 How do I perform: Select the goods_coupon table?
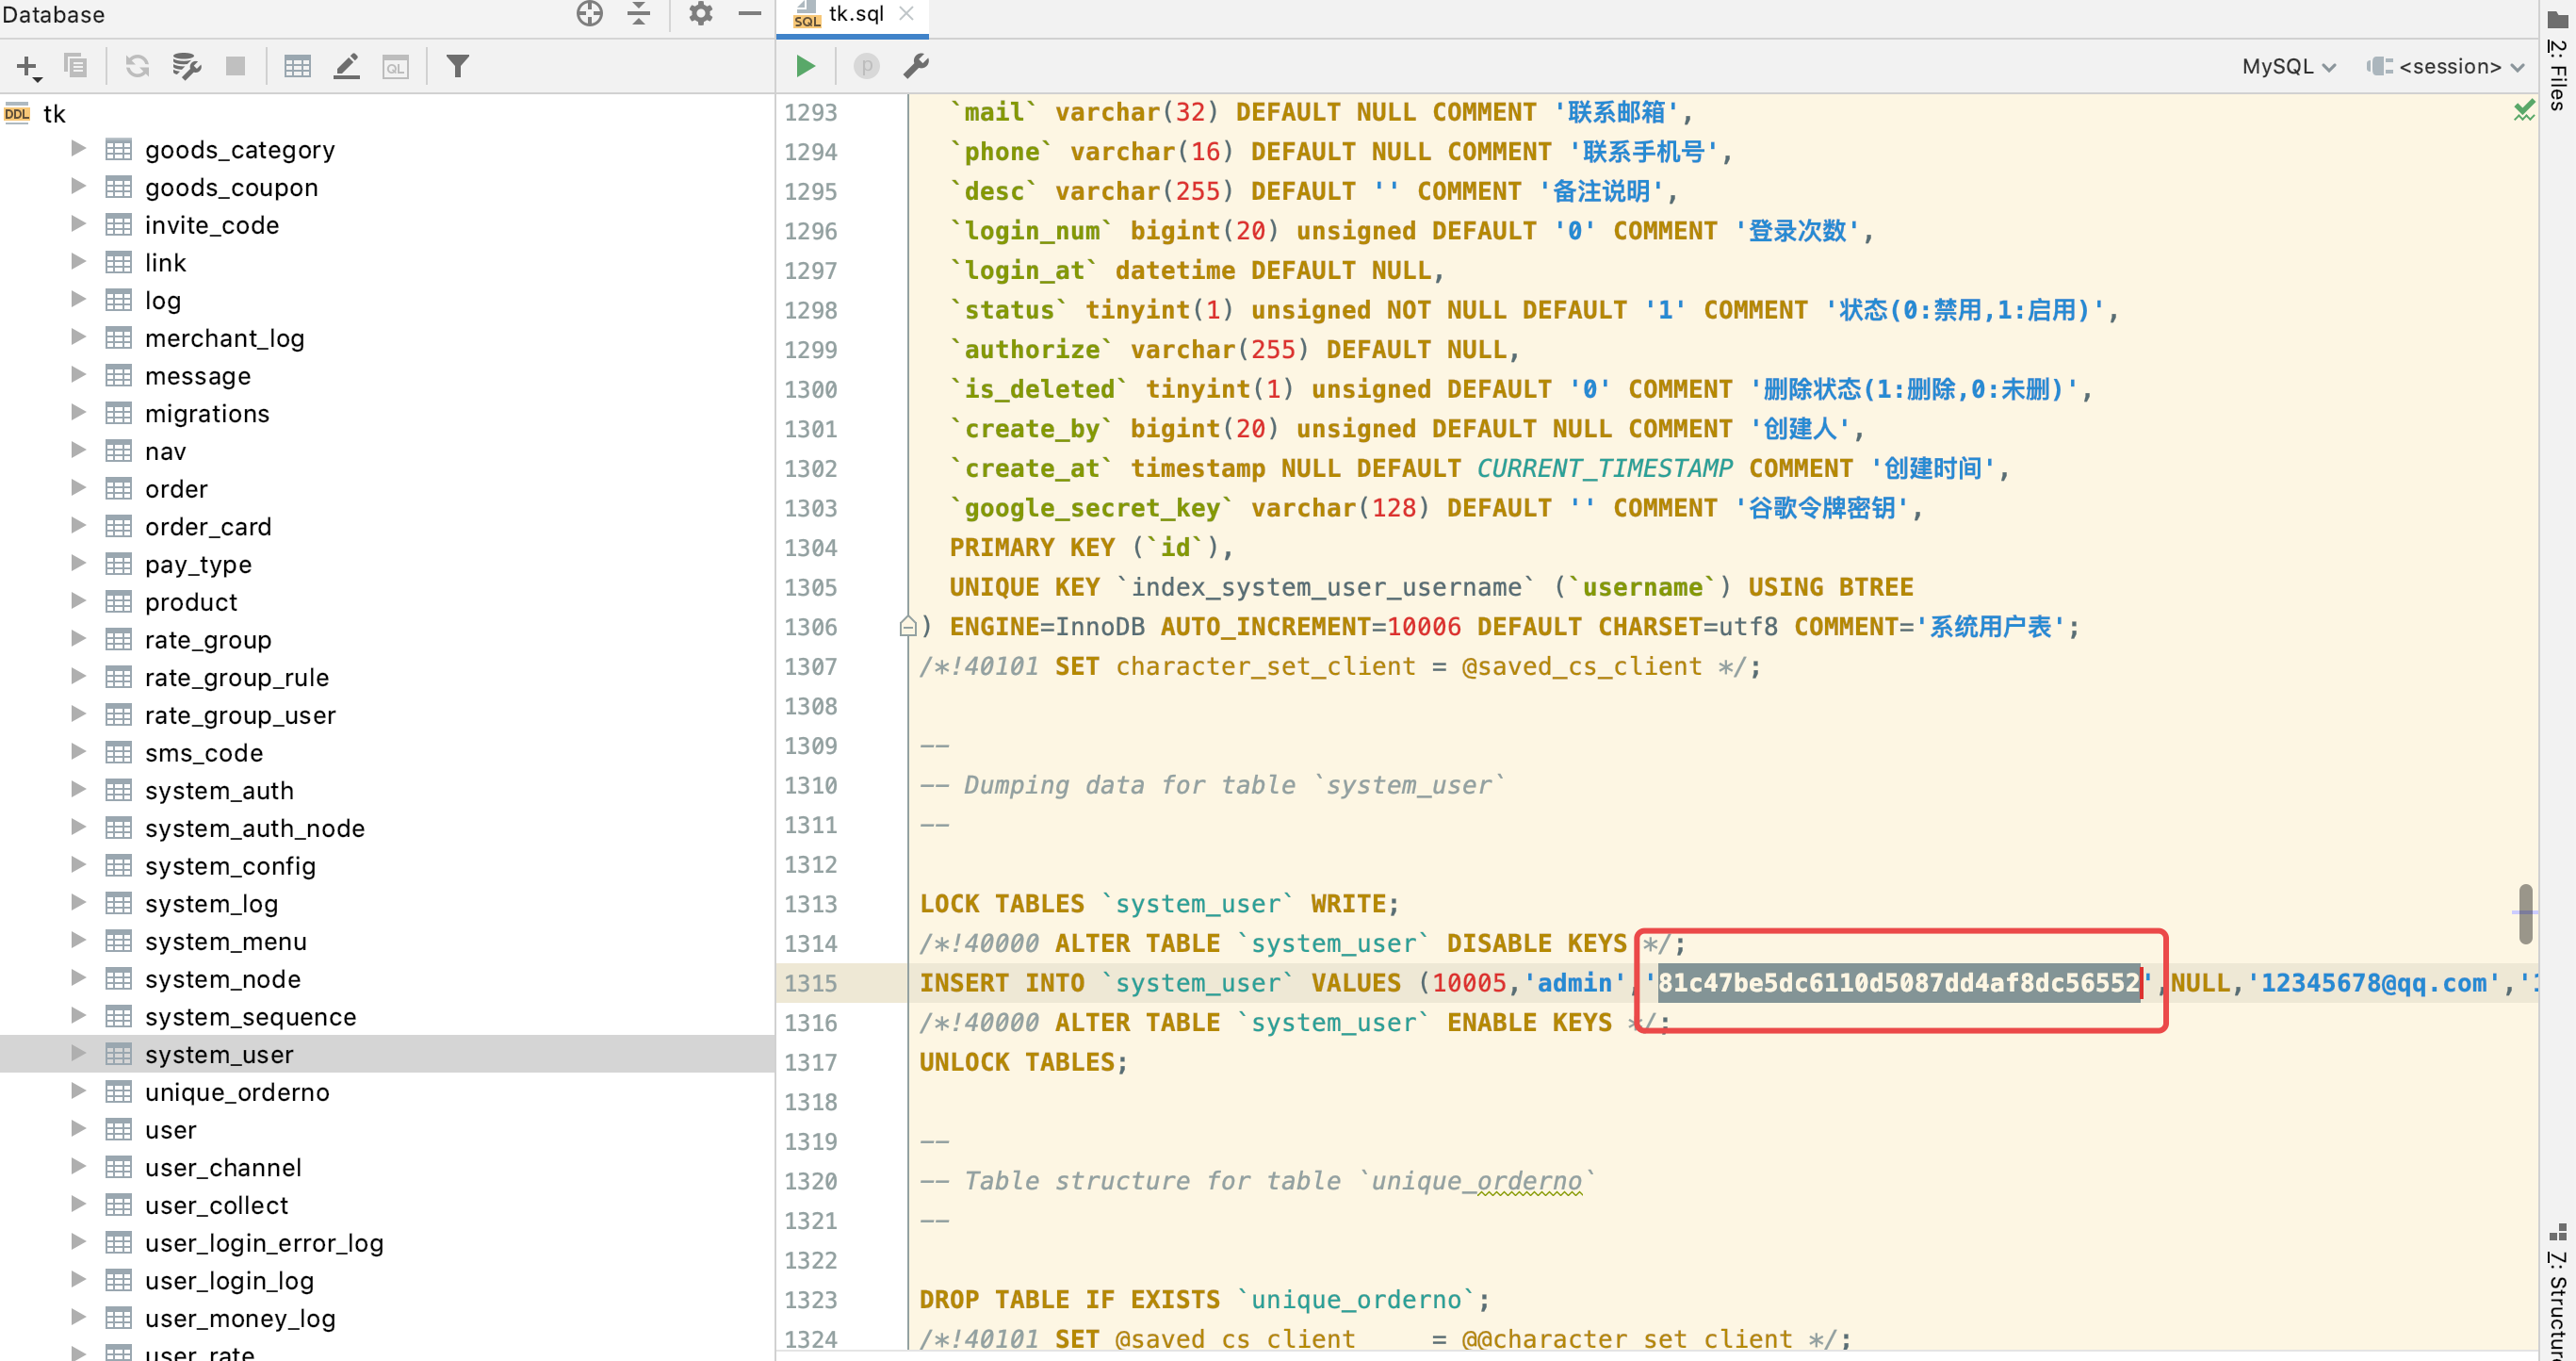click(232, 188)
